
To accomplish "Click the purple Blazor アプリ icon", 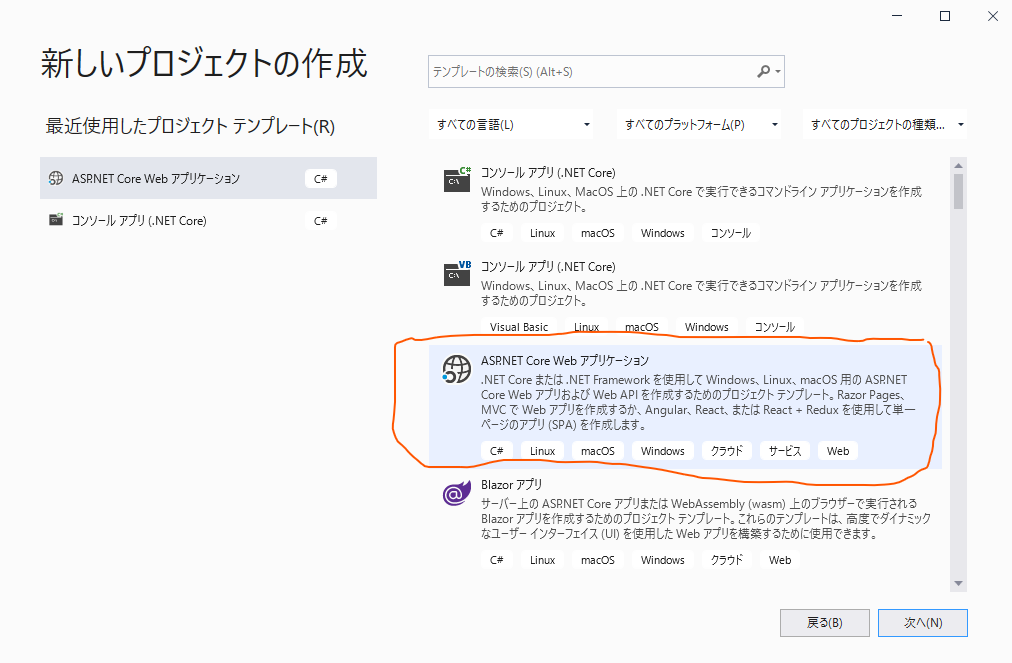I will tap(456, 492).
